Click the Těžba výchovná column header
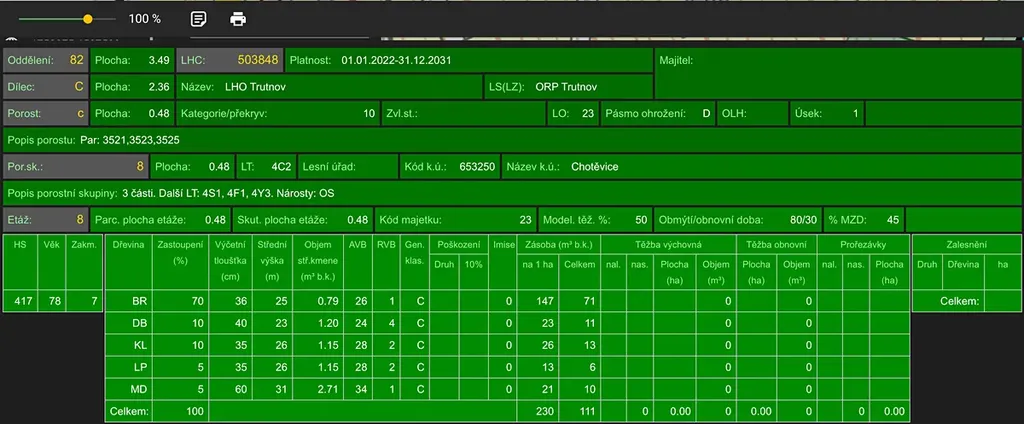The width and height of the screenshot is (1024, 424). coord(667,243)
